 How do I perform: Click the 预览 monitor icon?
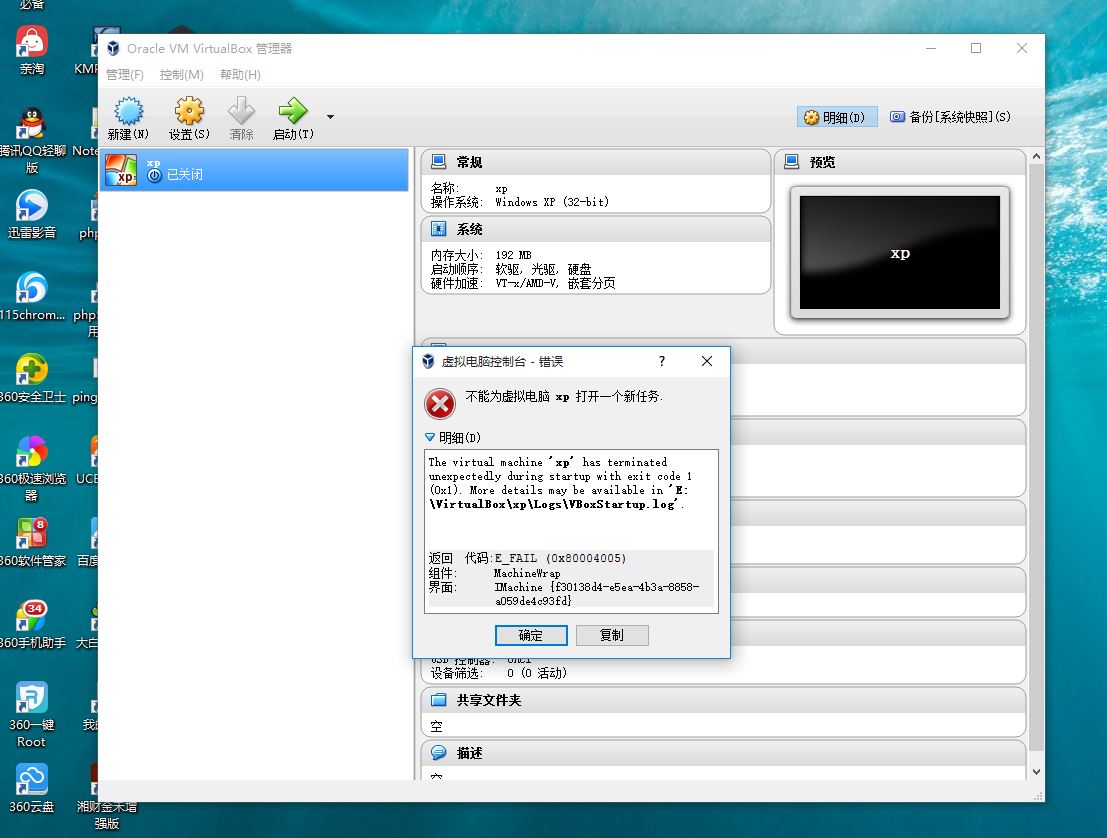791,162
